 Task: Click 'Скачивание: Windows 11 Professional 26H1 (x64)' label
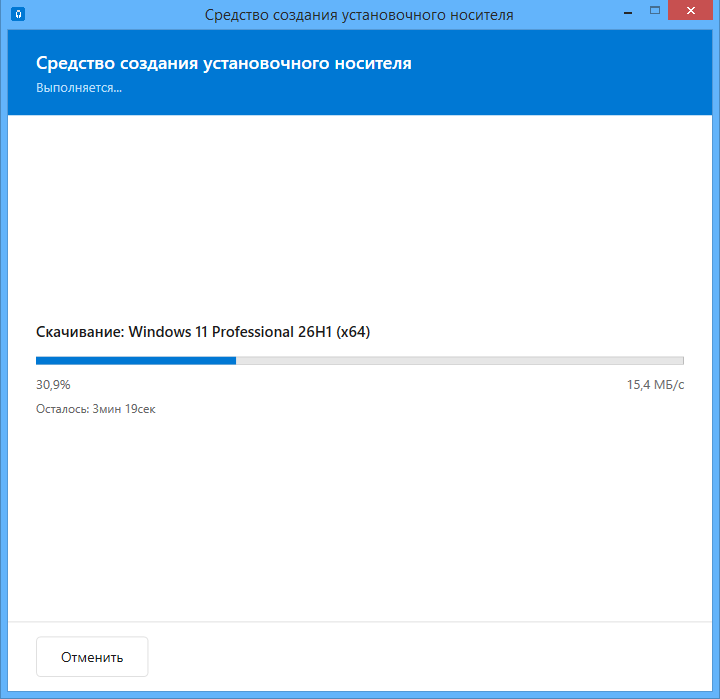pyautogui.click(x=203, y=332)
